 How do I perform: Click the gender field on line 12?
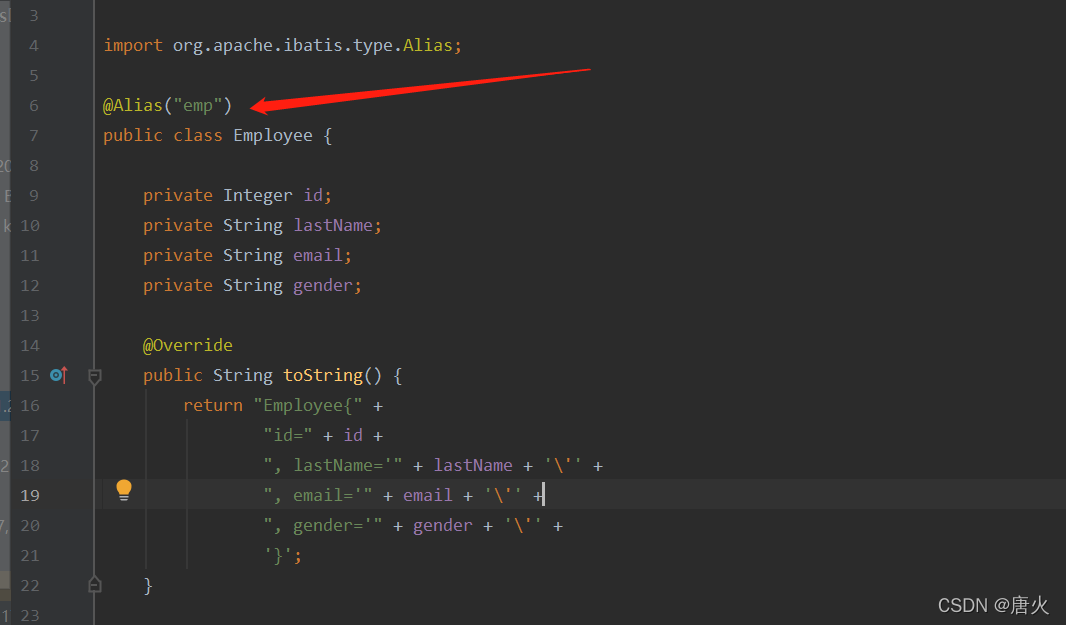tap(322, 286)
